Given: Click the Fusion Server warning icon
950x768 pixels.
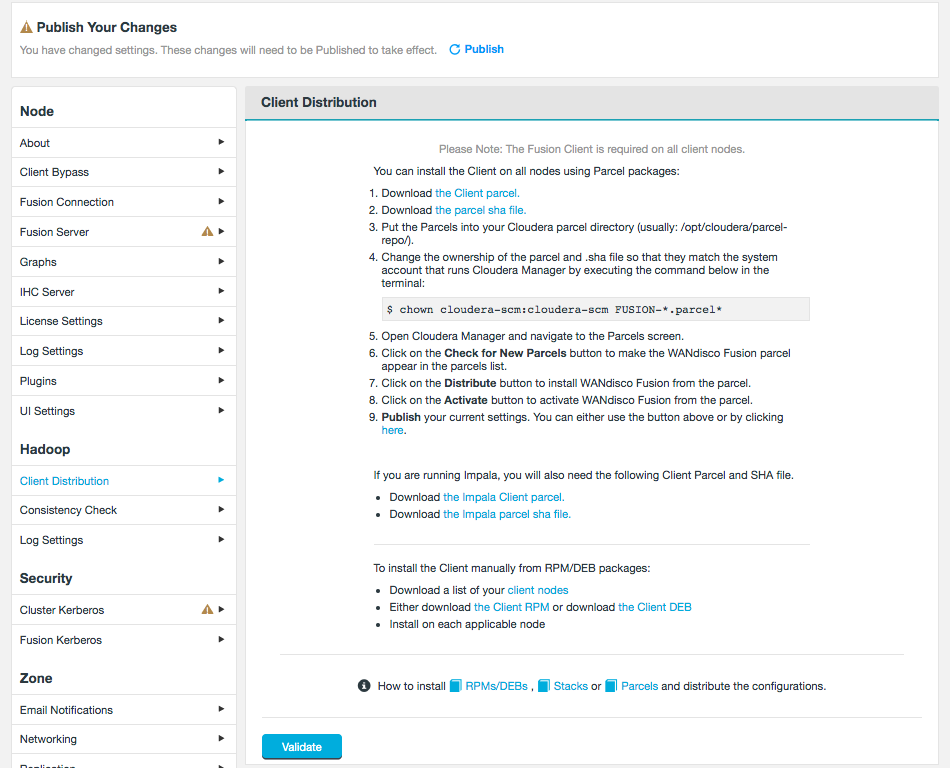Looking at the screenshot, I should [x=207, y=231].
